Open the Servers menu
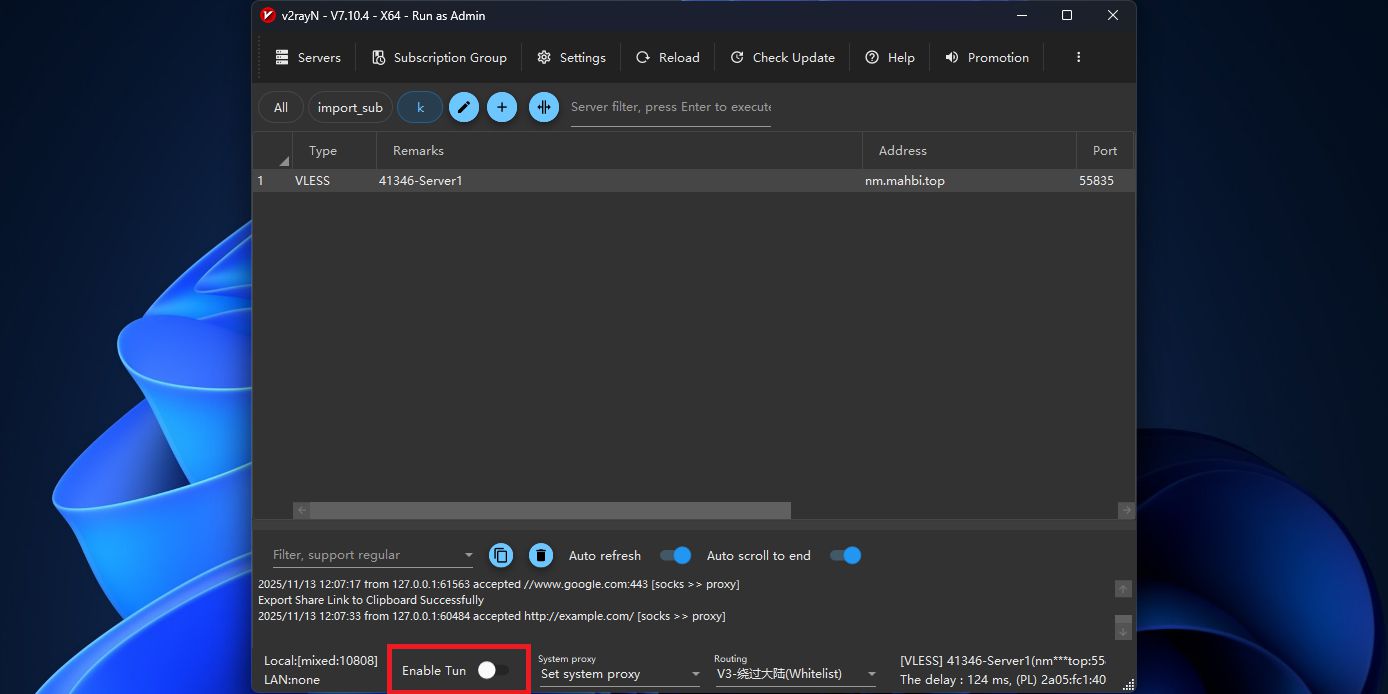This screenshot has height=694, width=1388. [308, 58]
